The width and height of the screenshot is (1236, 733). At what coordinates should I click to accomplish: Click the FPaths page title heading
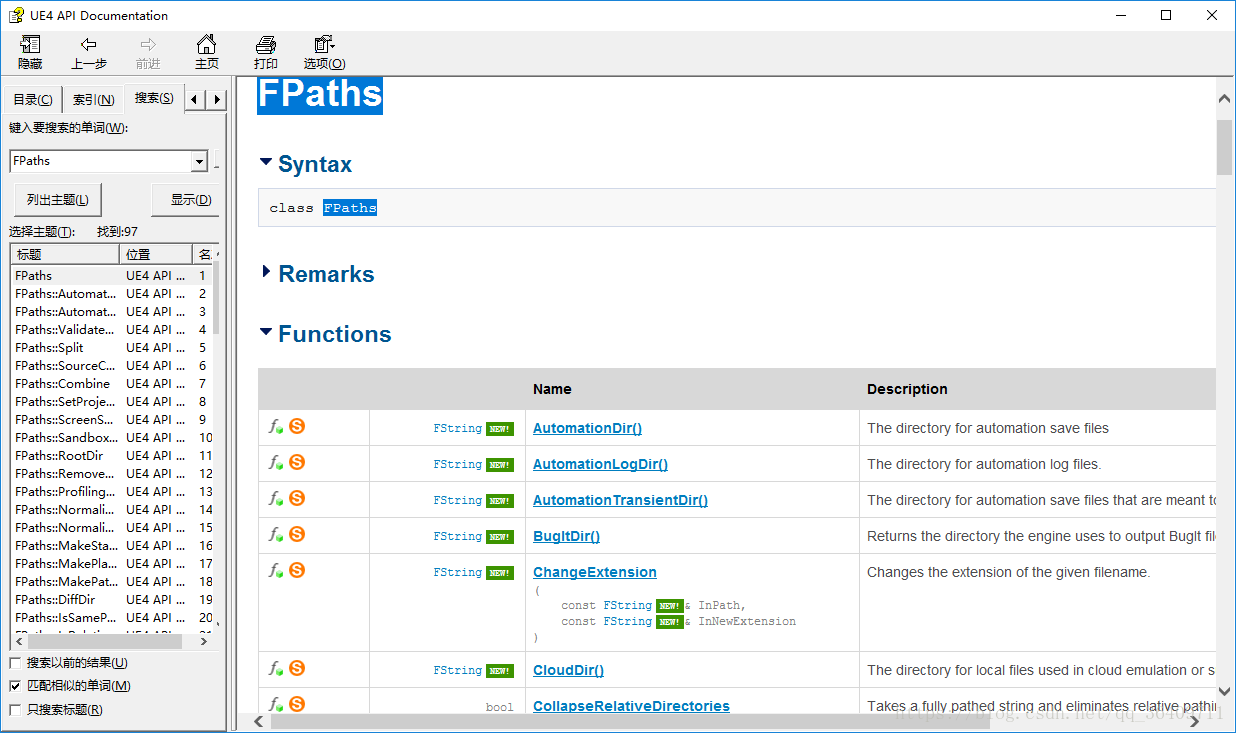point(320,94)
